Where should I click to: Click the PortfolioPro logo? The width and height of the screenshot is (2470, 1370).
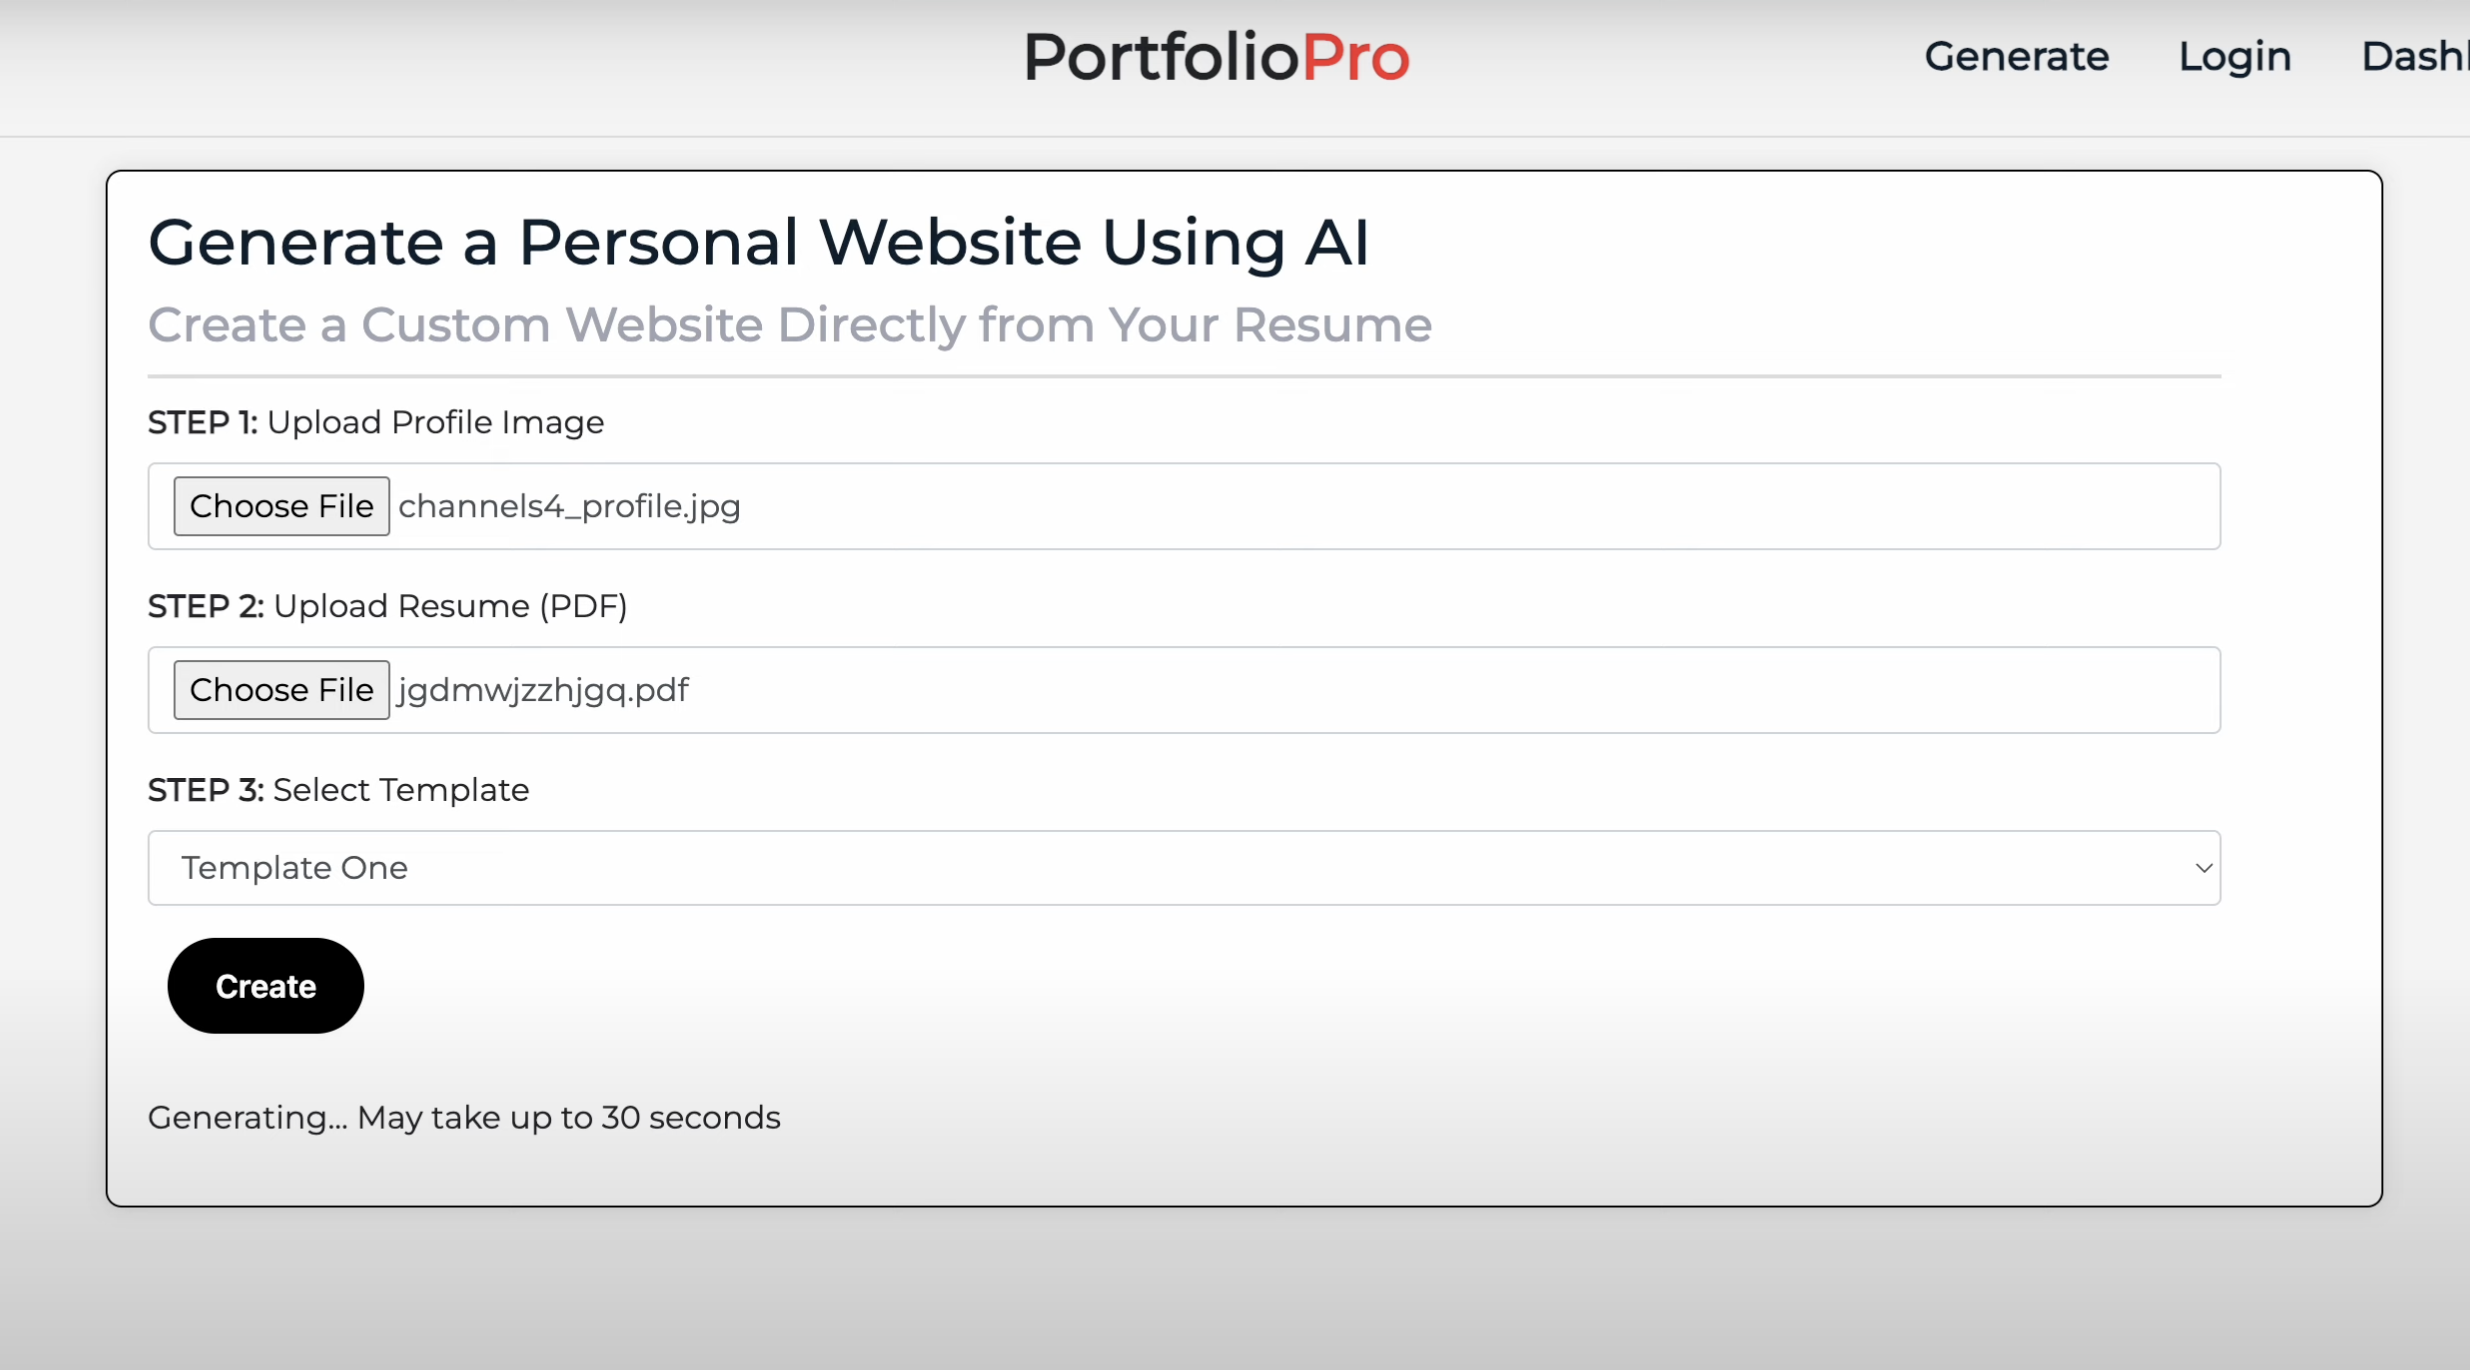click(x=1215, y=57)
